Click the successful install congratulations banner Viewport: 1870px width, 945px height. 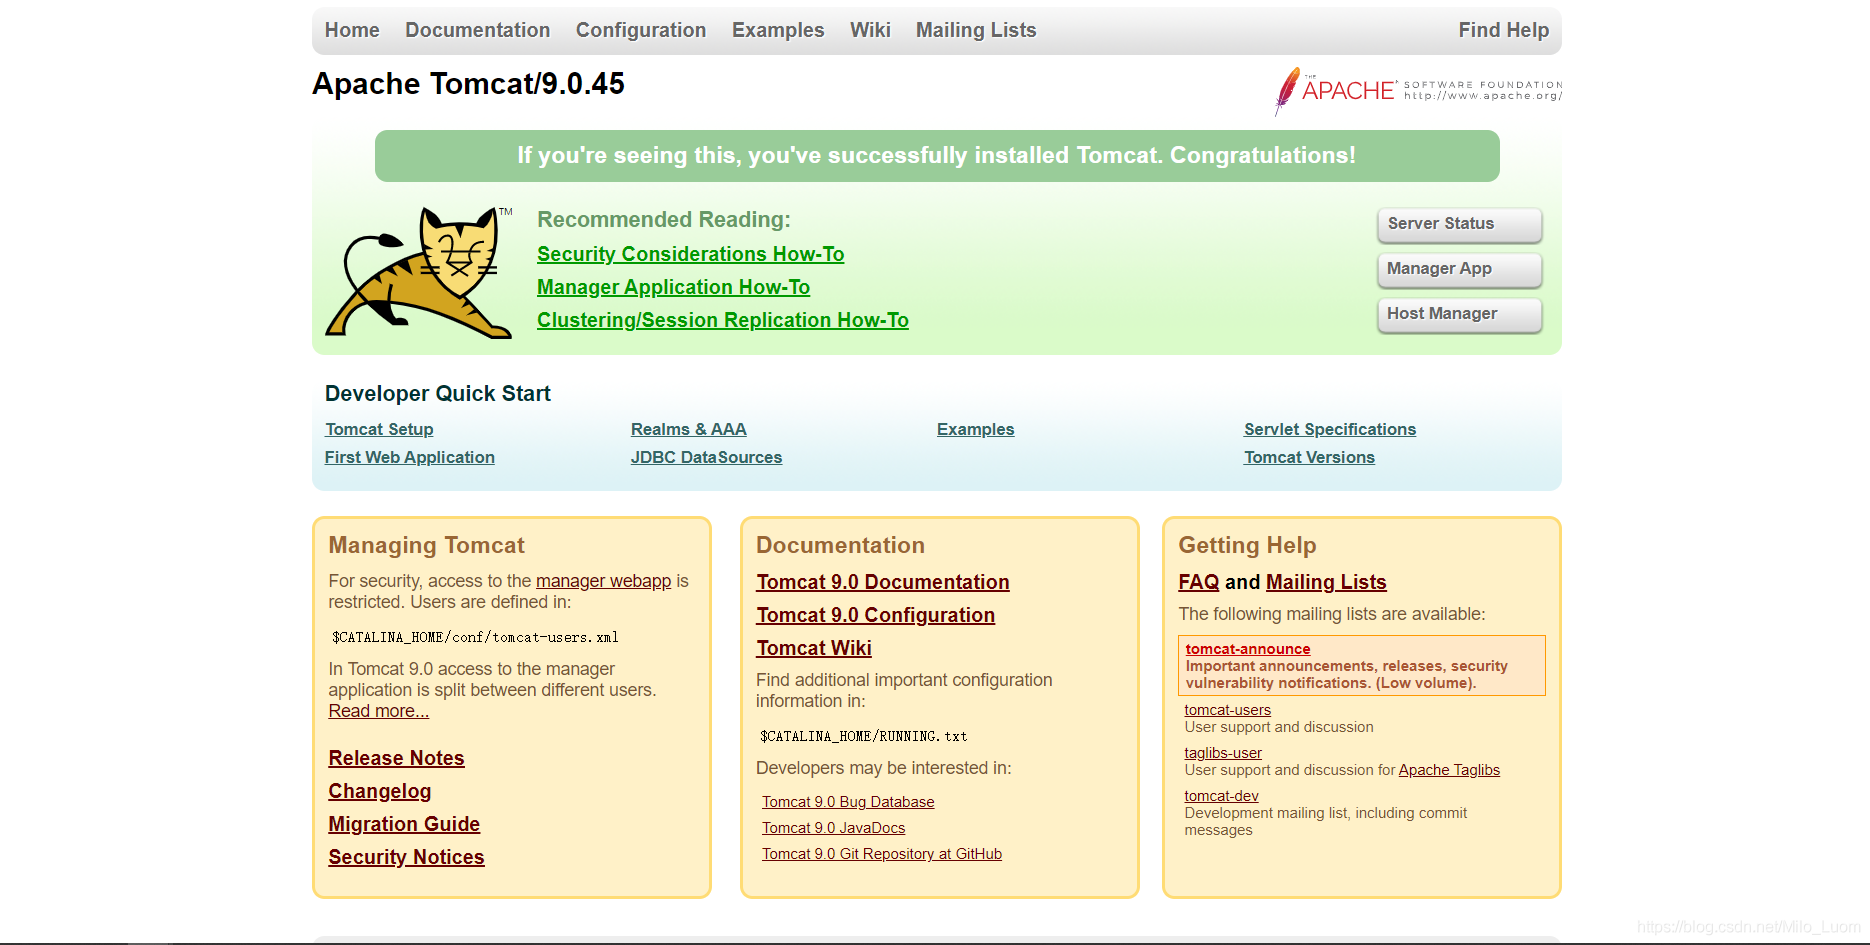click(937, 156)
